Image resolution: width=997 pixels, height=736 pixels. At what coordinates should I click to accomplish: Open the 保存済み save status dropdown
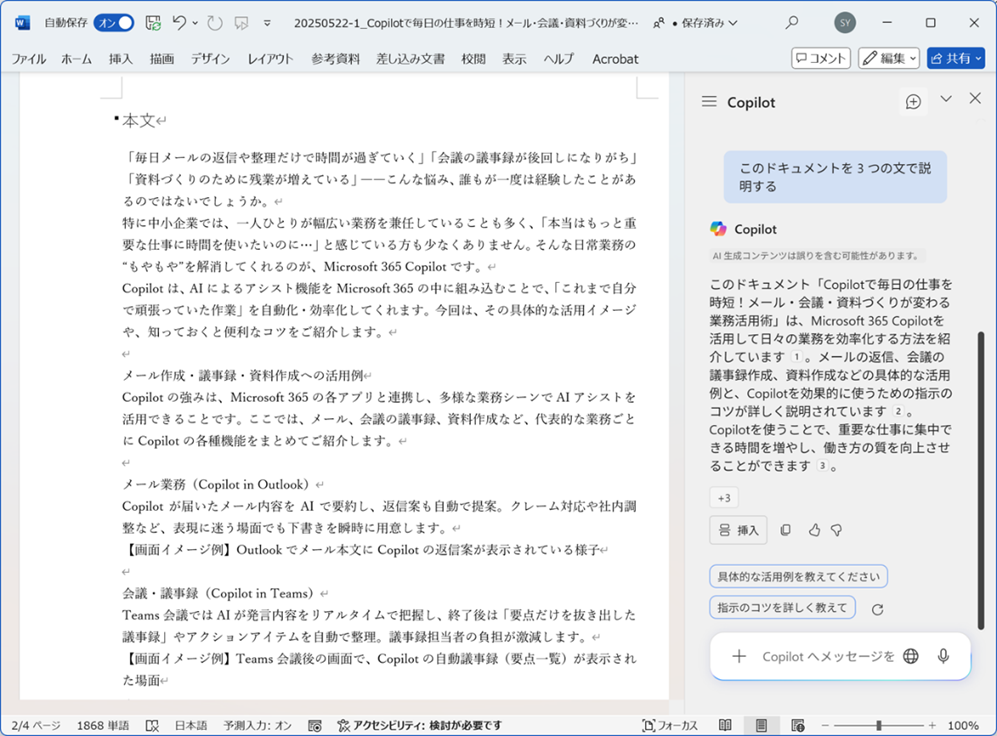pos(709,23)
